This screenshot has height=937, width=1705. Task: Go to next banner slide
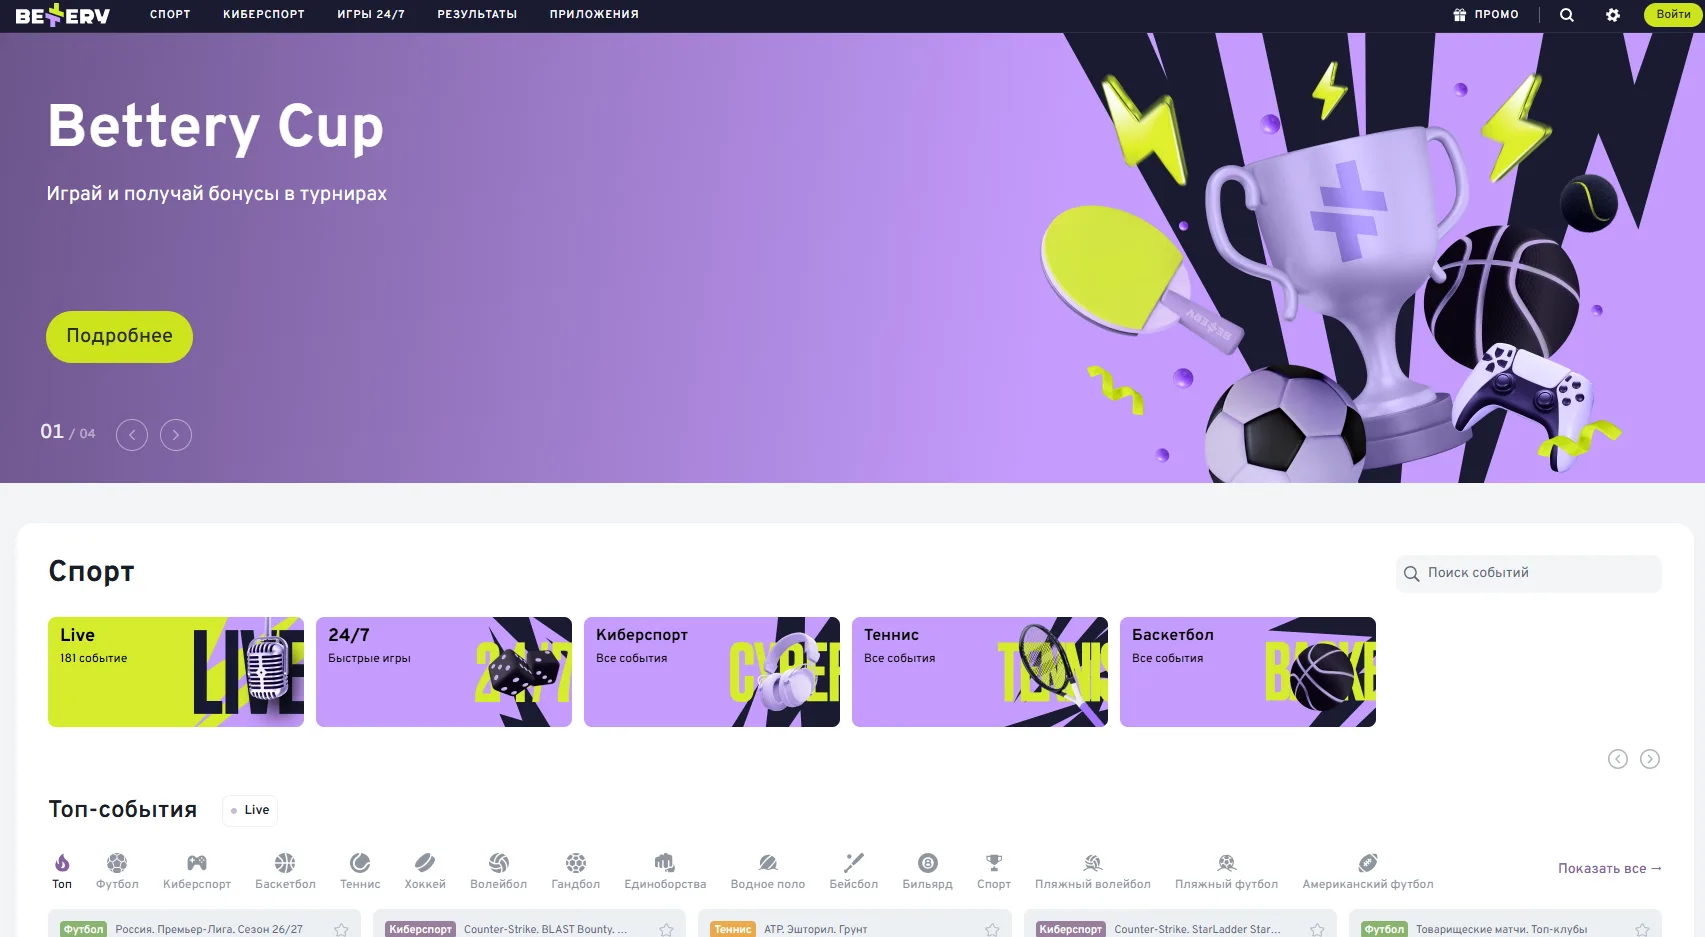tap(176, 435)
